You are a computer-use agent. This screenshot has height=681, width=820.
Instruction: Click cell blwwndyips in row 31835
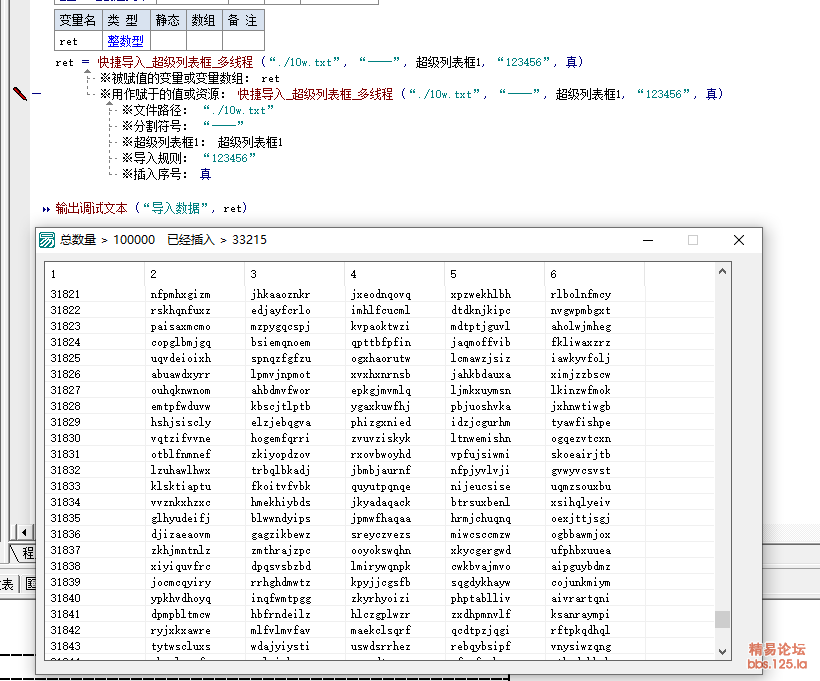click(280, 518)
